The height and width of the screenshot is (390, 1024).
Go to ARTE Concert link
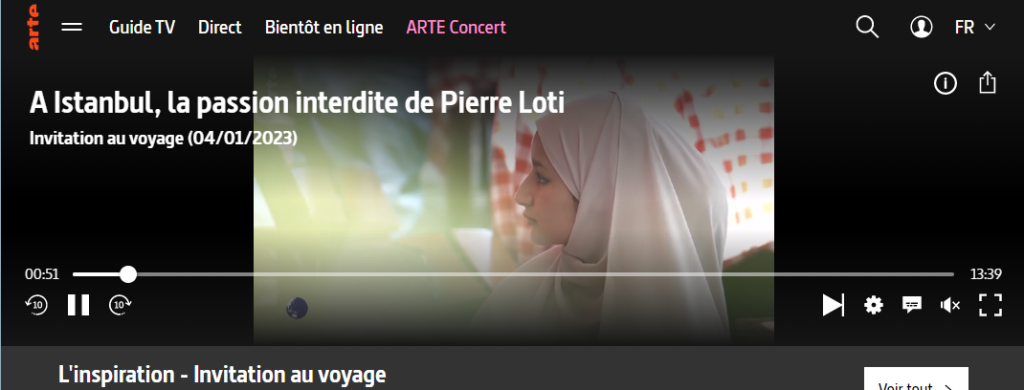pyautogui.click(x=456, y=27)
